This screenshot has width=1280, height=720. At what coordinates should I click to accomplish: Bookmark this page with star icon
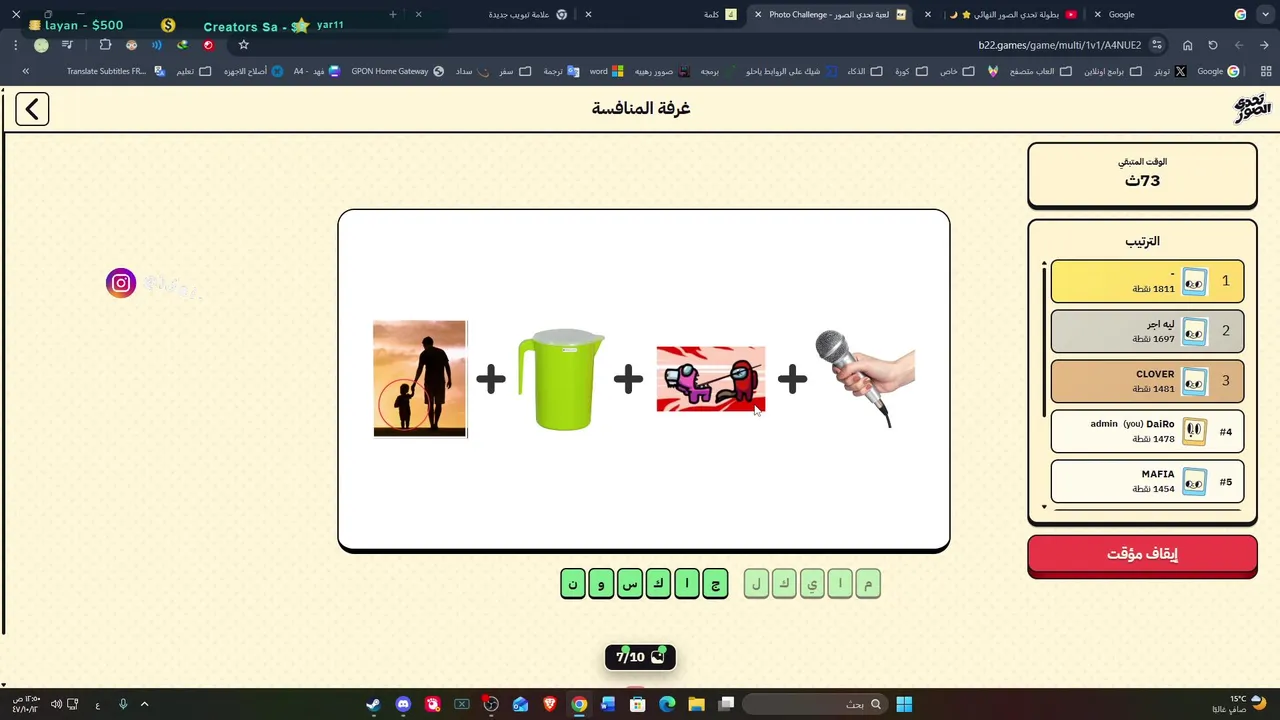point(243,45)
